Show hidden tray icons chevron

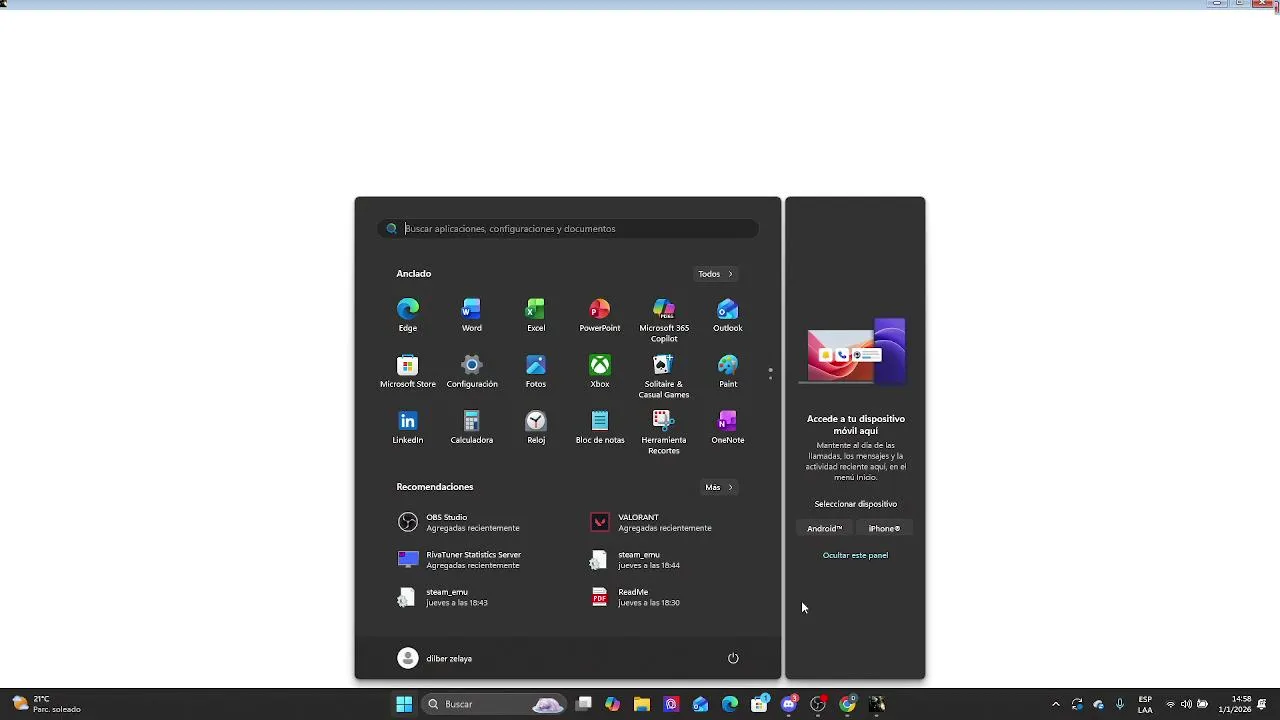(x=1055, y=704)
